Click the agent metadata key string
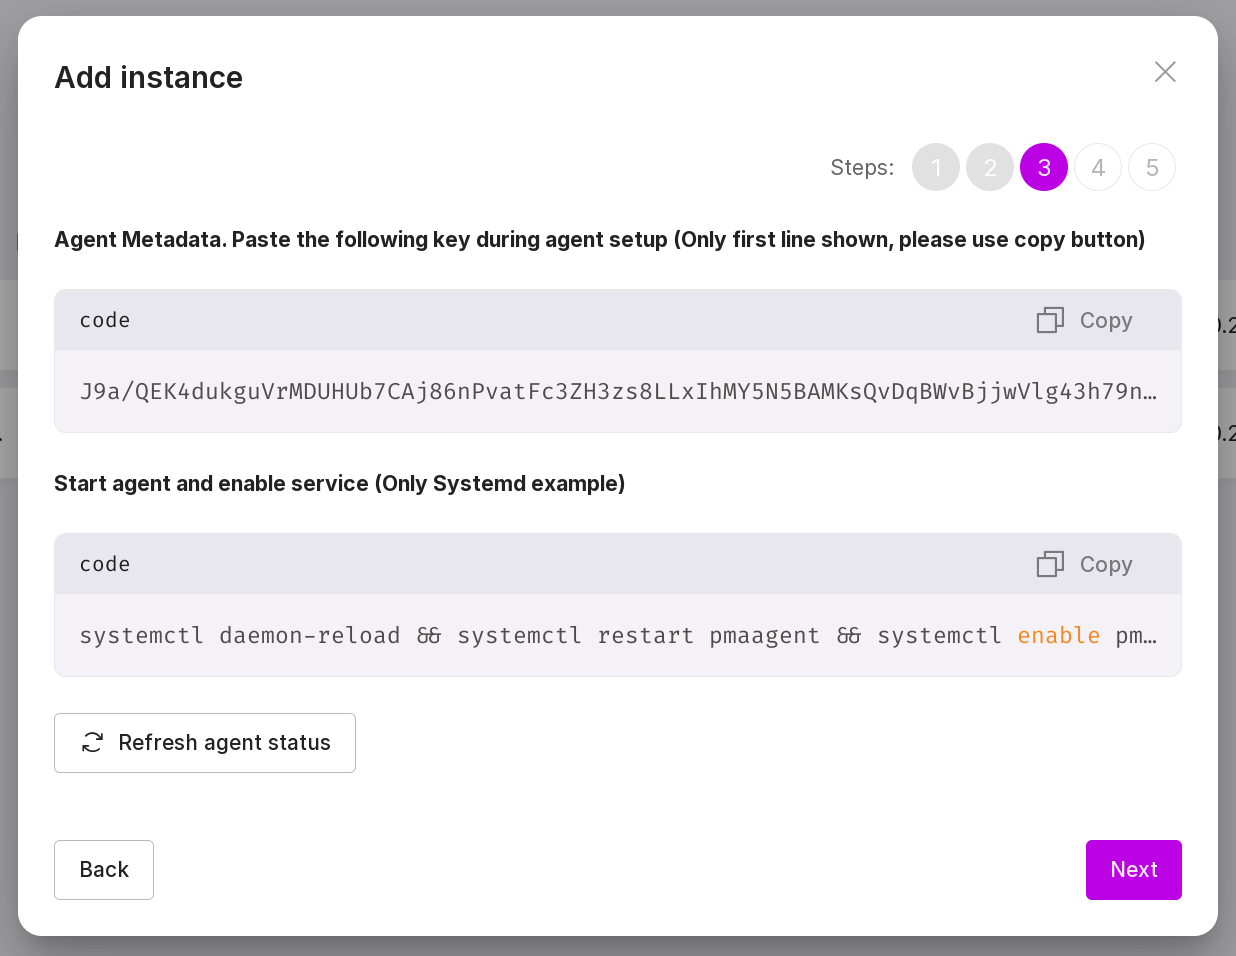 [x=617, y=391]
